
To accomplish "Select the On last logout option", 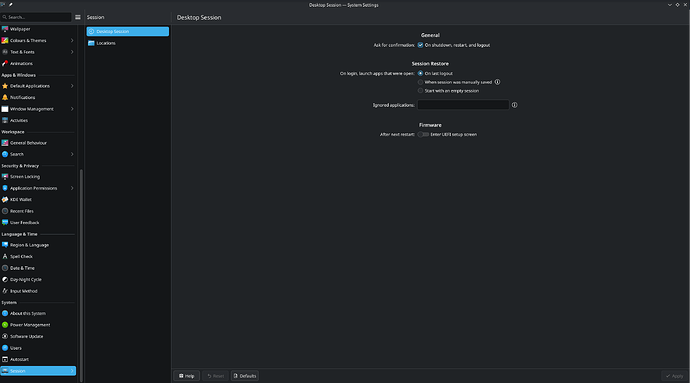I will click(420, 74).
